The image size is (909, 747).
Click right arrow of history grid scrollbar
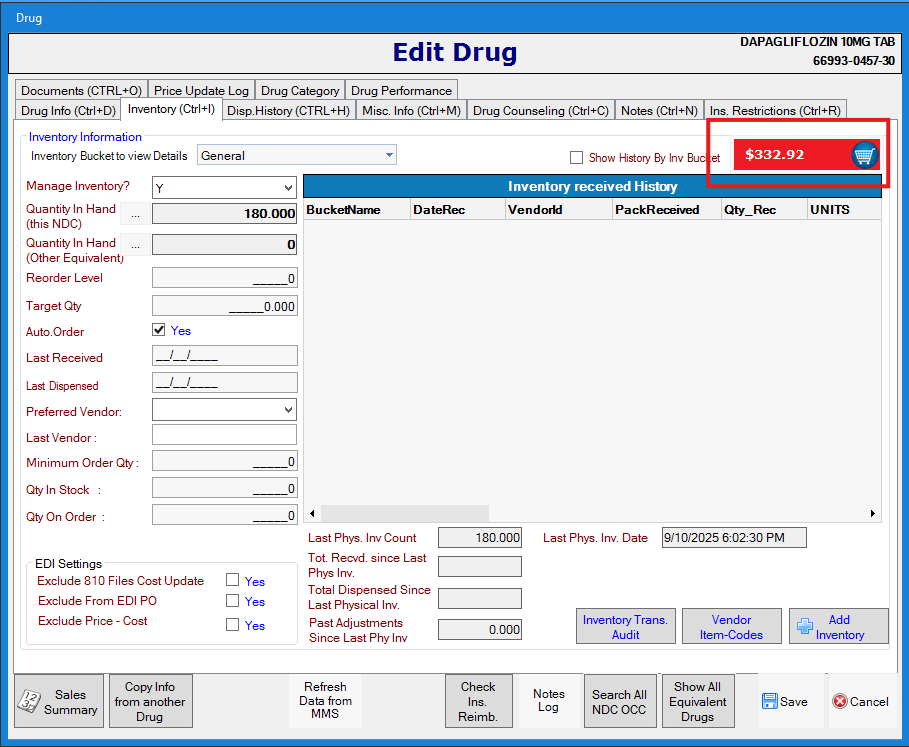(x=873, y=514)
